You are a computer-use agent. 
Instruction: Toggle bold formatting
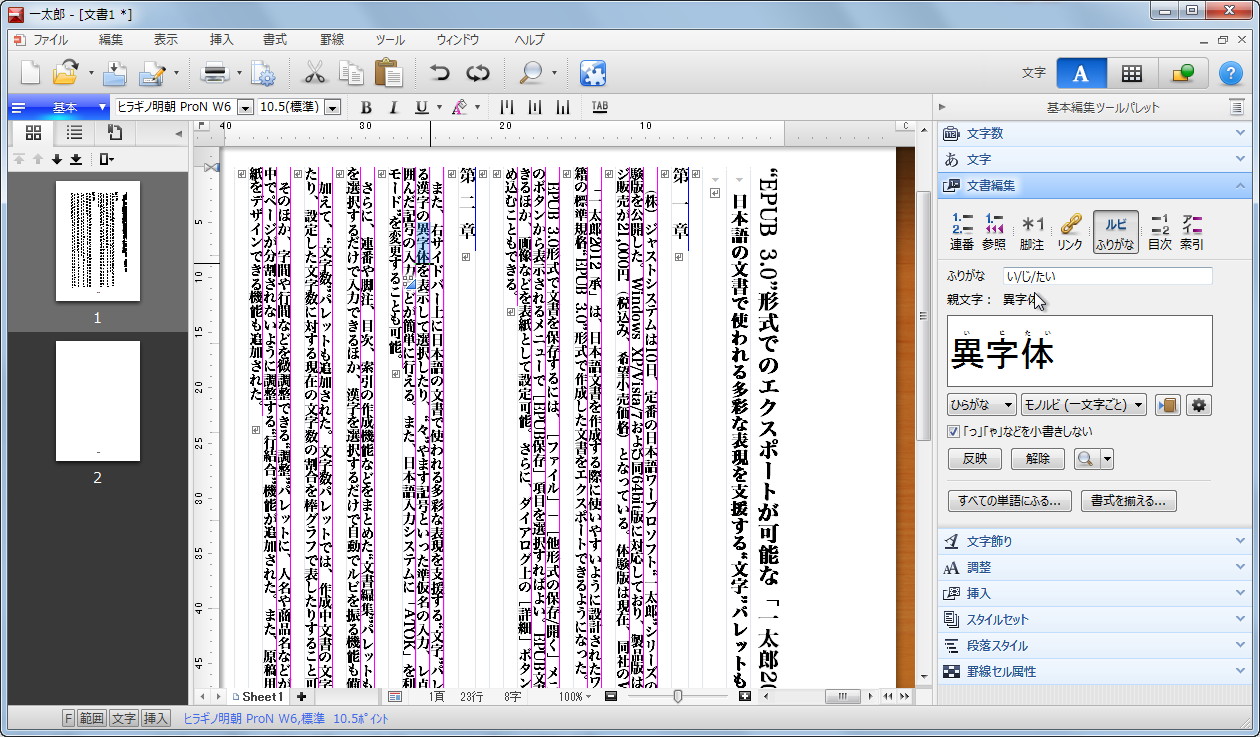pos(366,107)
